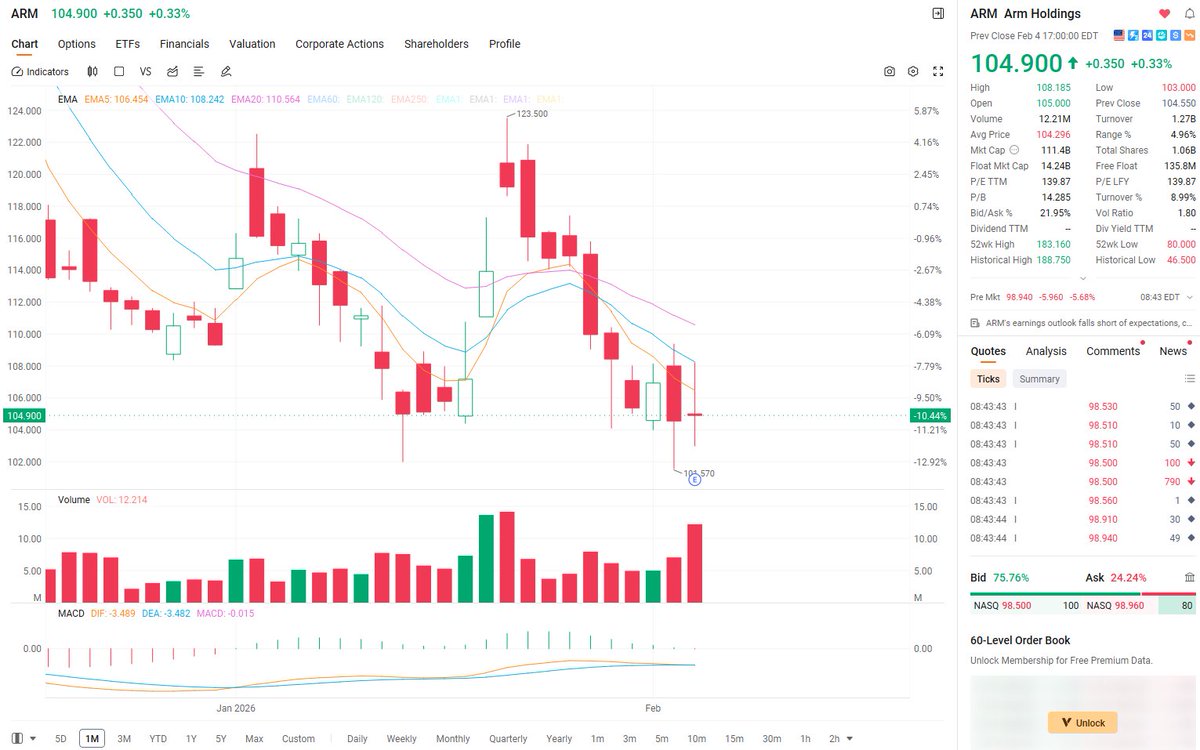Viewport: 1200px width, 750px height.
Task: Switch to Weekly candles
Action: [402, 739]
